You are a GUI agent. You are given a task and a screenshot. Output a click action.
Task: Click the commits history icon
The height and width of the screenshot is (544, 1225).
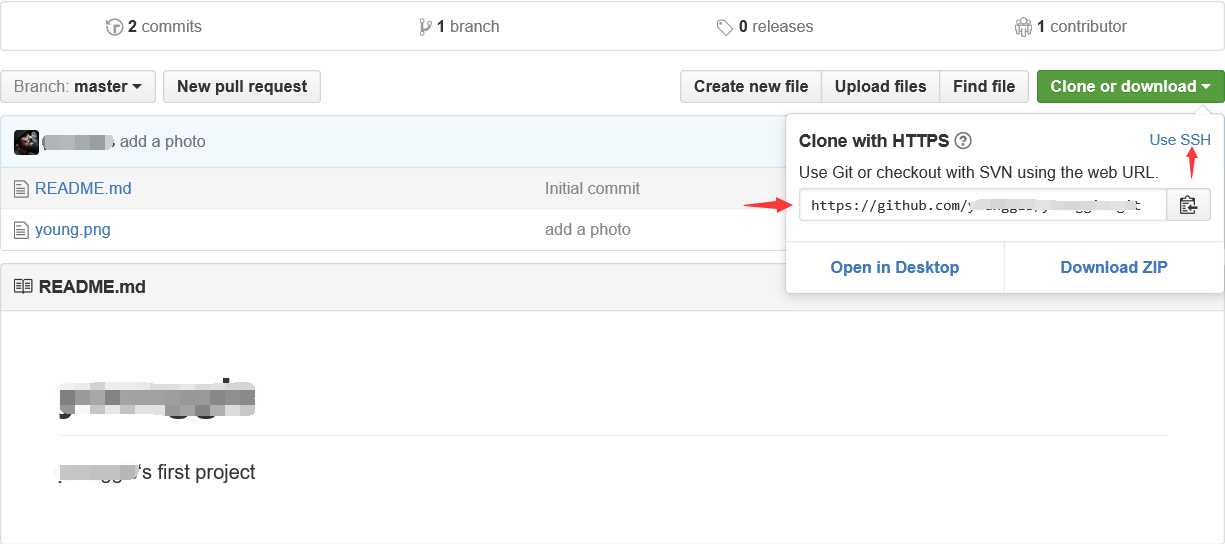(114, 27)
